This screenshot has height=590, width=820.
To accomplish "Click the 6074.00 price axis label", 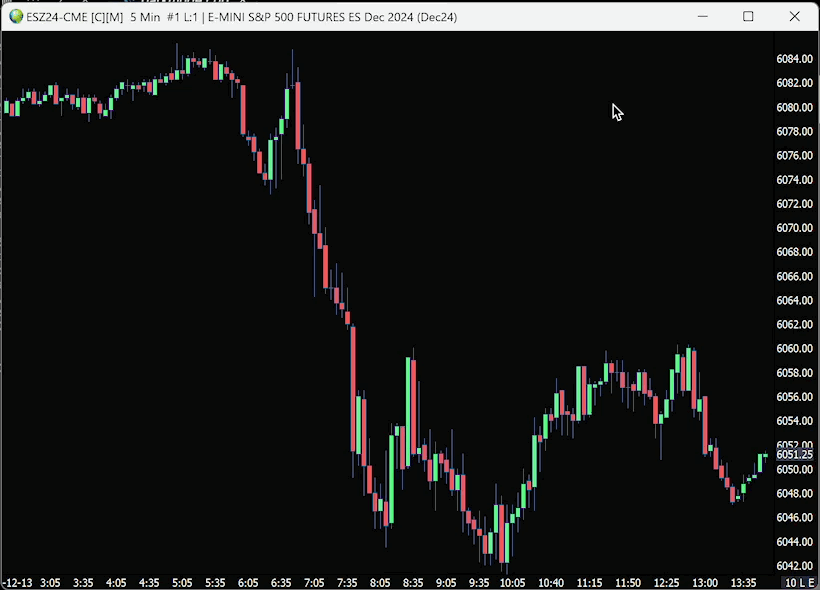I will [x=794, y=180].
